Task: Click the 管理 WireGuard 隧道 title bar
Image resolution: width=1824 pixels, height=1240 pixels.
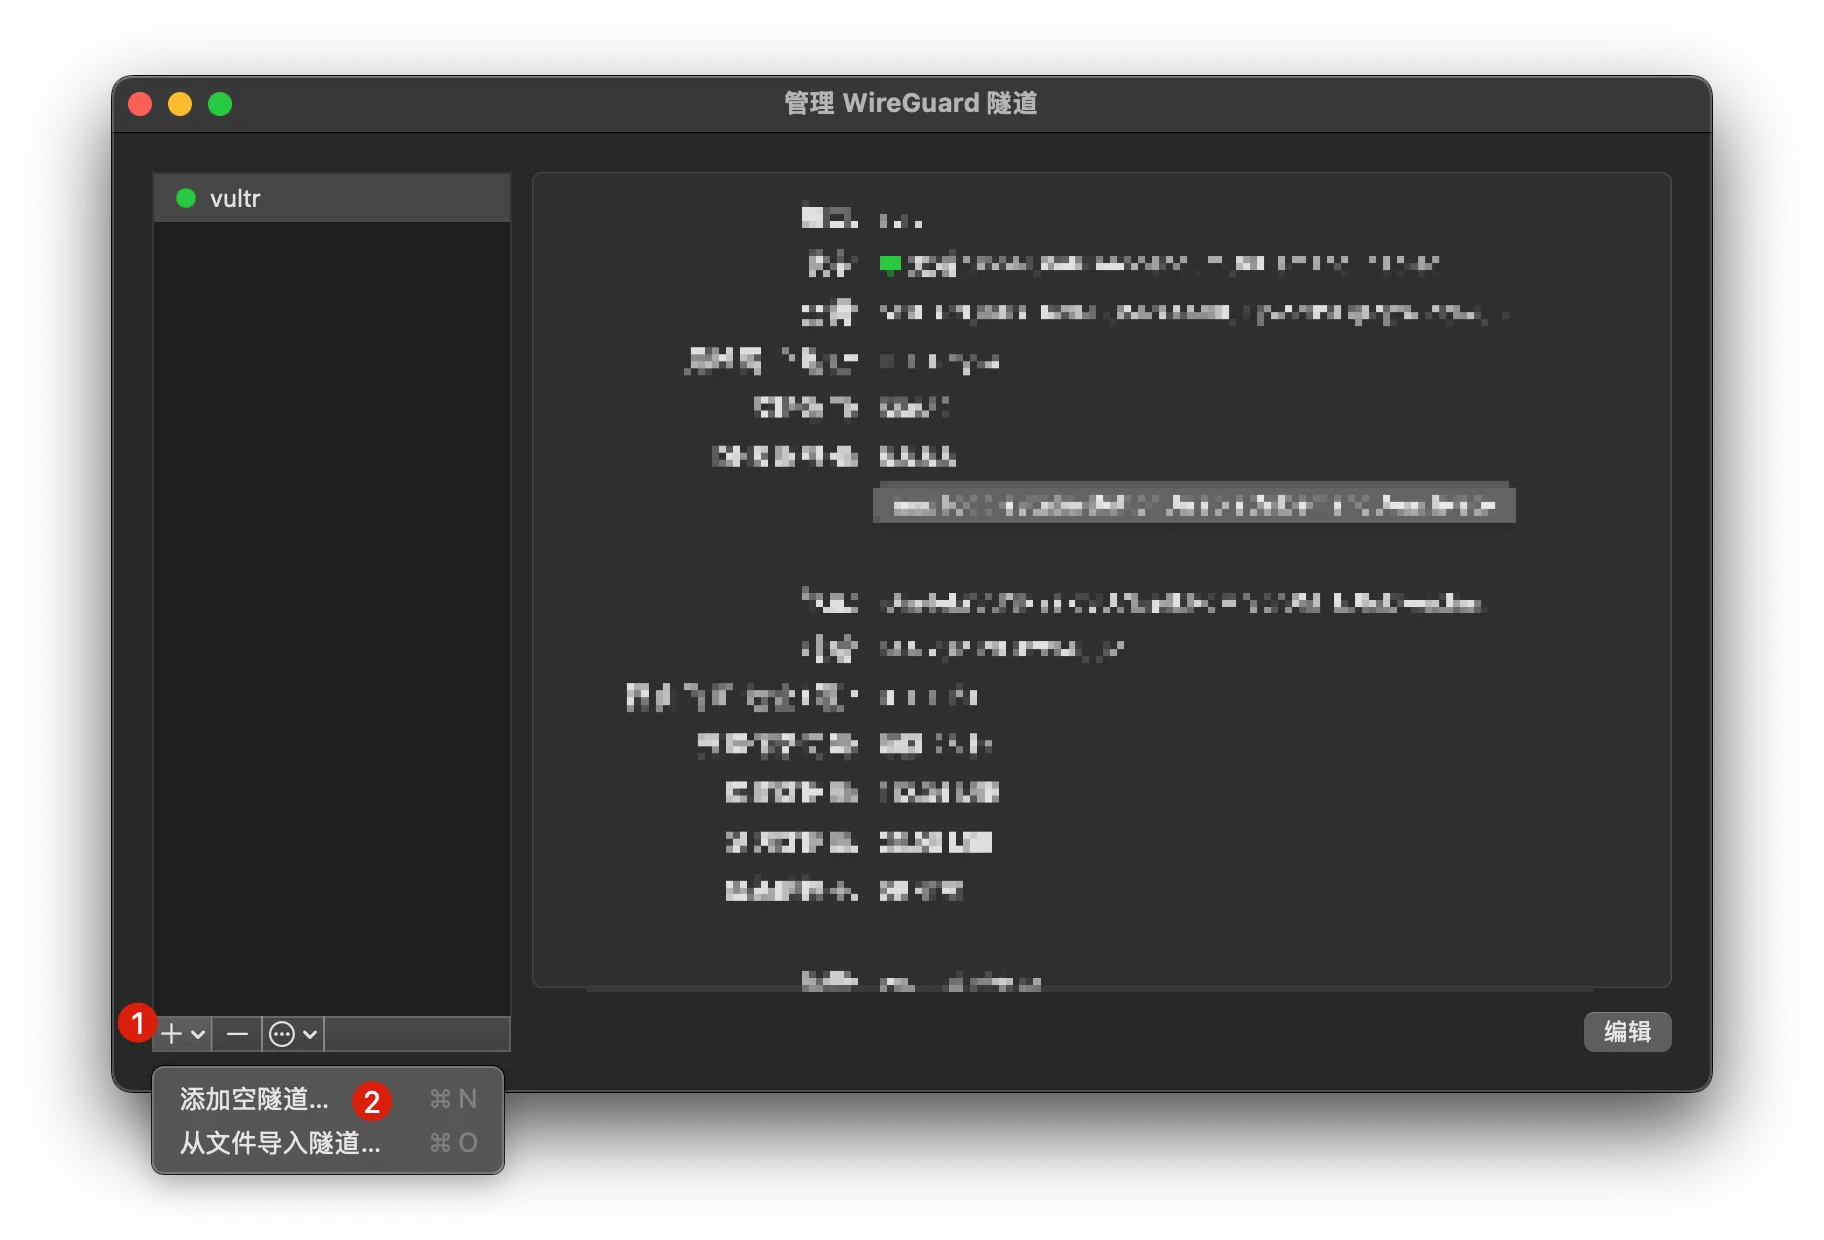Action: point(910,103)
